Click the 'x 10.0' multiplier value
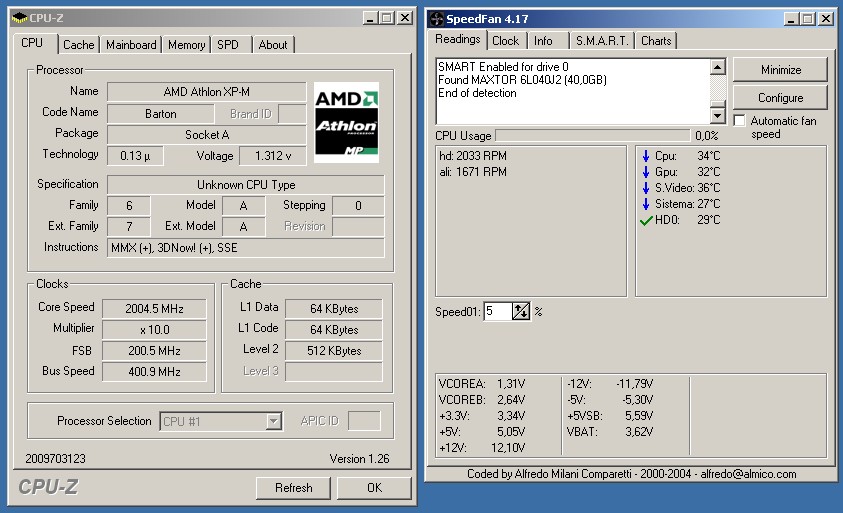843x513 pixels. [x=154, y=330]
